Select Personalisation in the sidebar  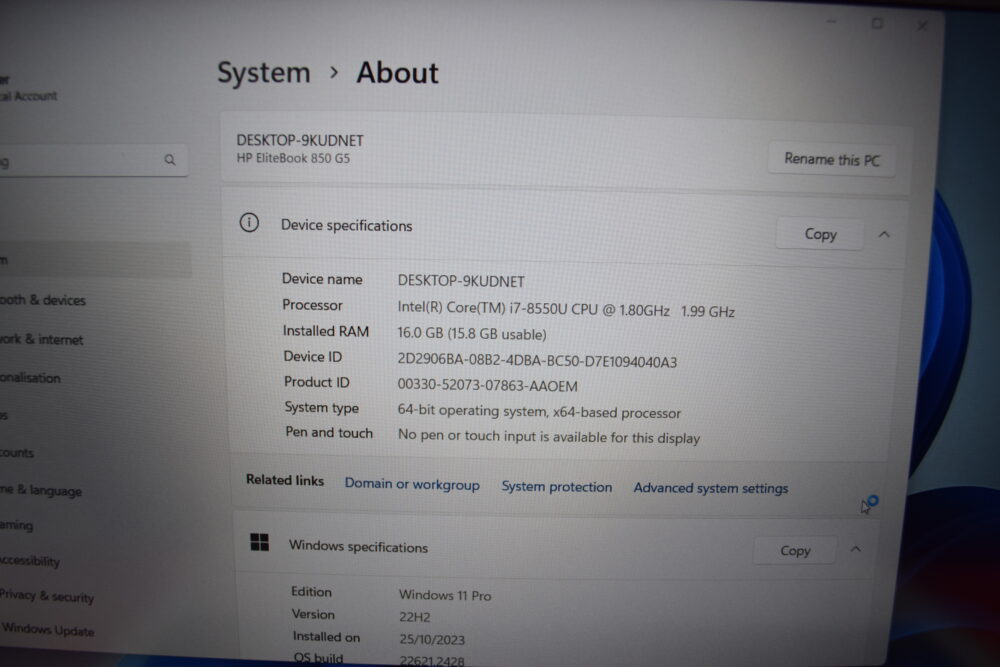tap(30, 377)
